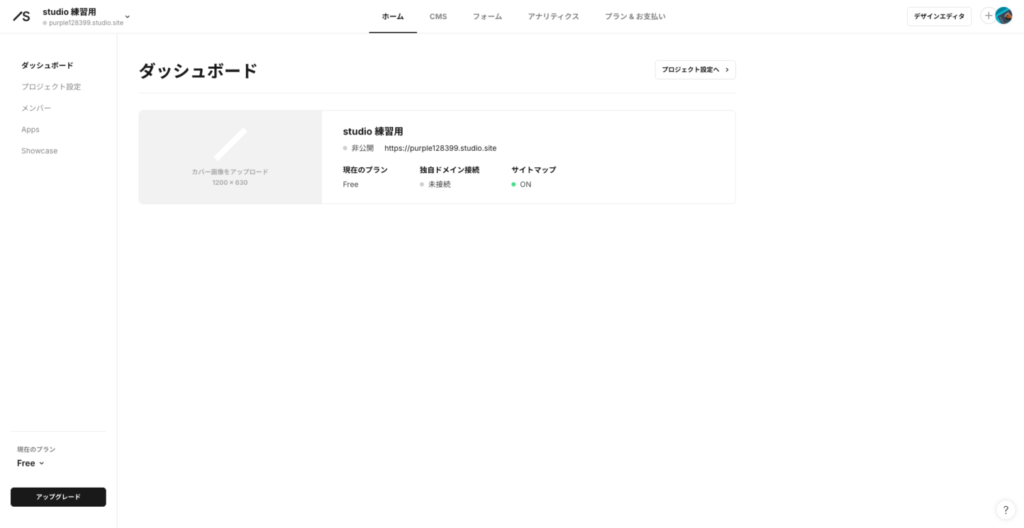Image resolution: width=1024 pixels, height=528 pixels.
Task: Select プロジェクト設定 in the sidebar
Action: tap(51, 87)
